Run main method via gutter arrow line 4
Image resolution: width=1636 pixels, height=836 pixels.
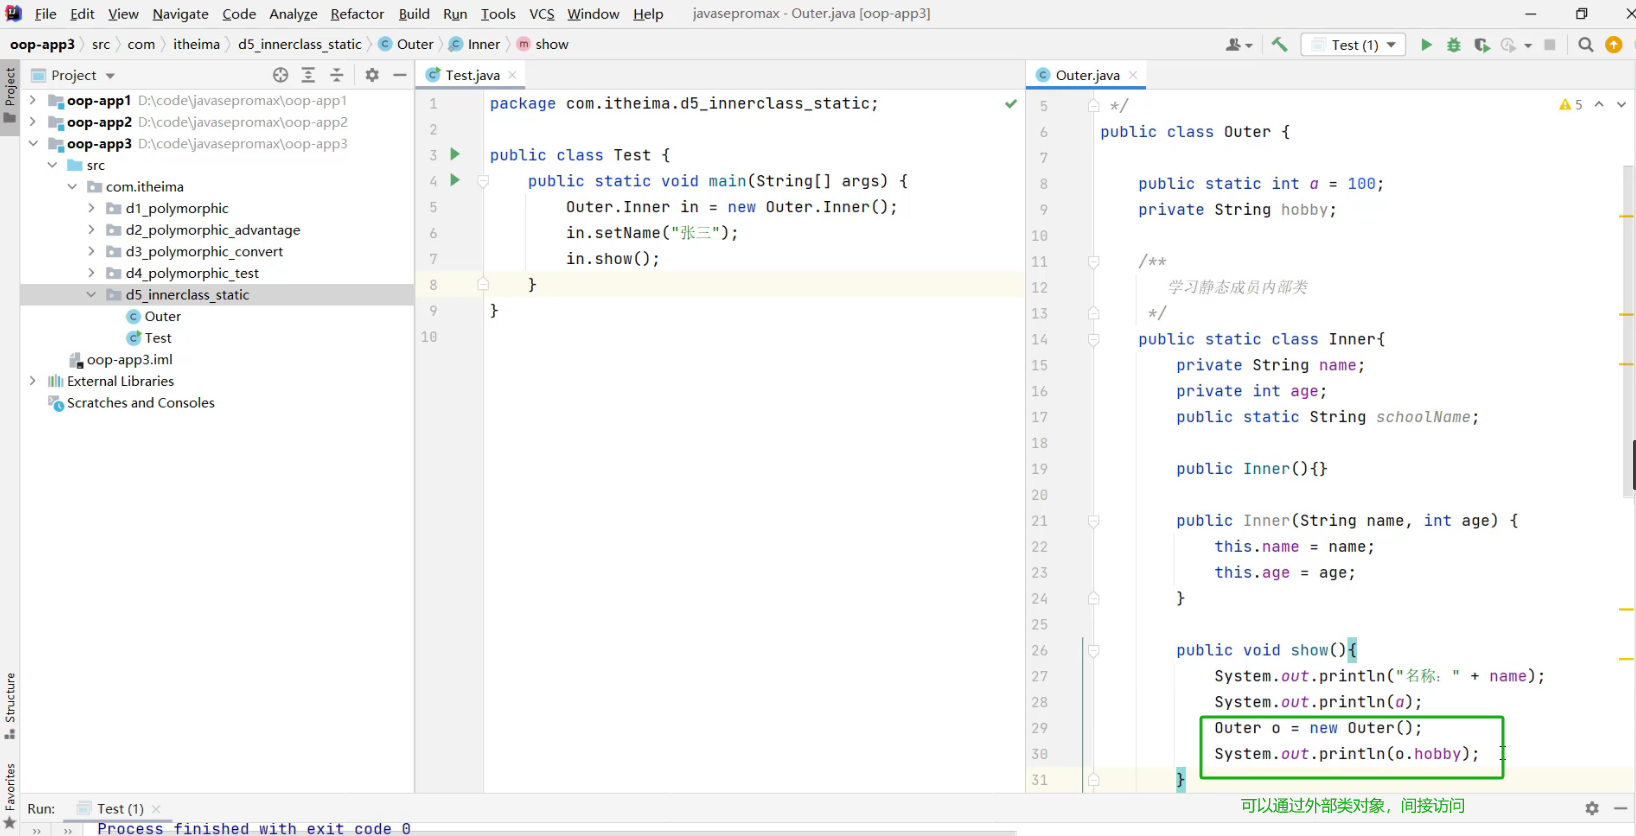pos(455,180)
